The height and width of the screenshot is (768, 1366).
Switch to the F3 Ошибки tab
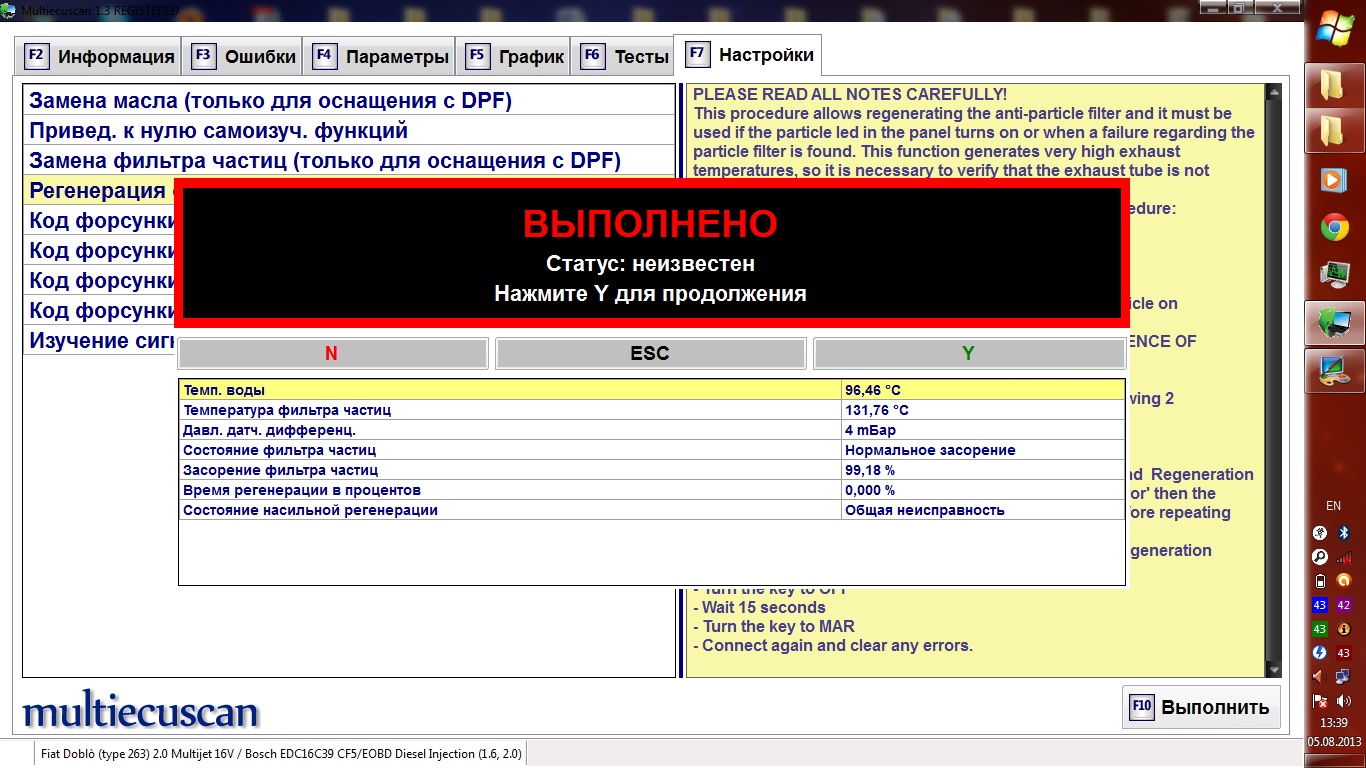[243, 57]
